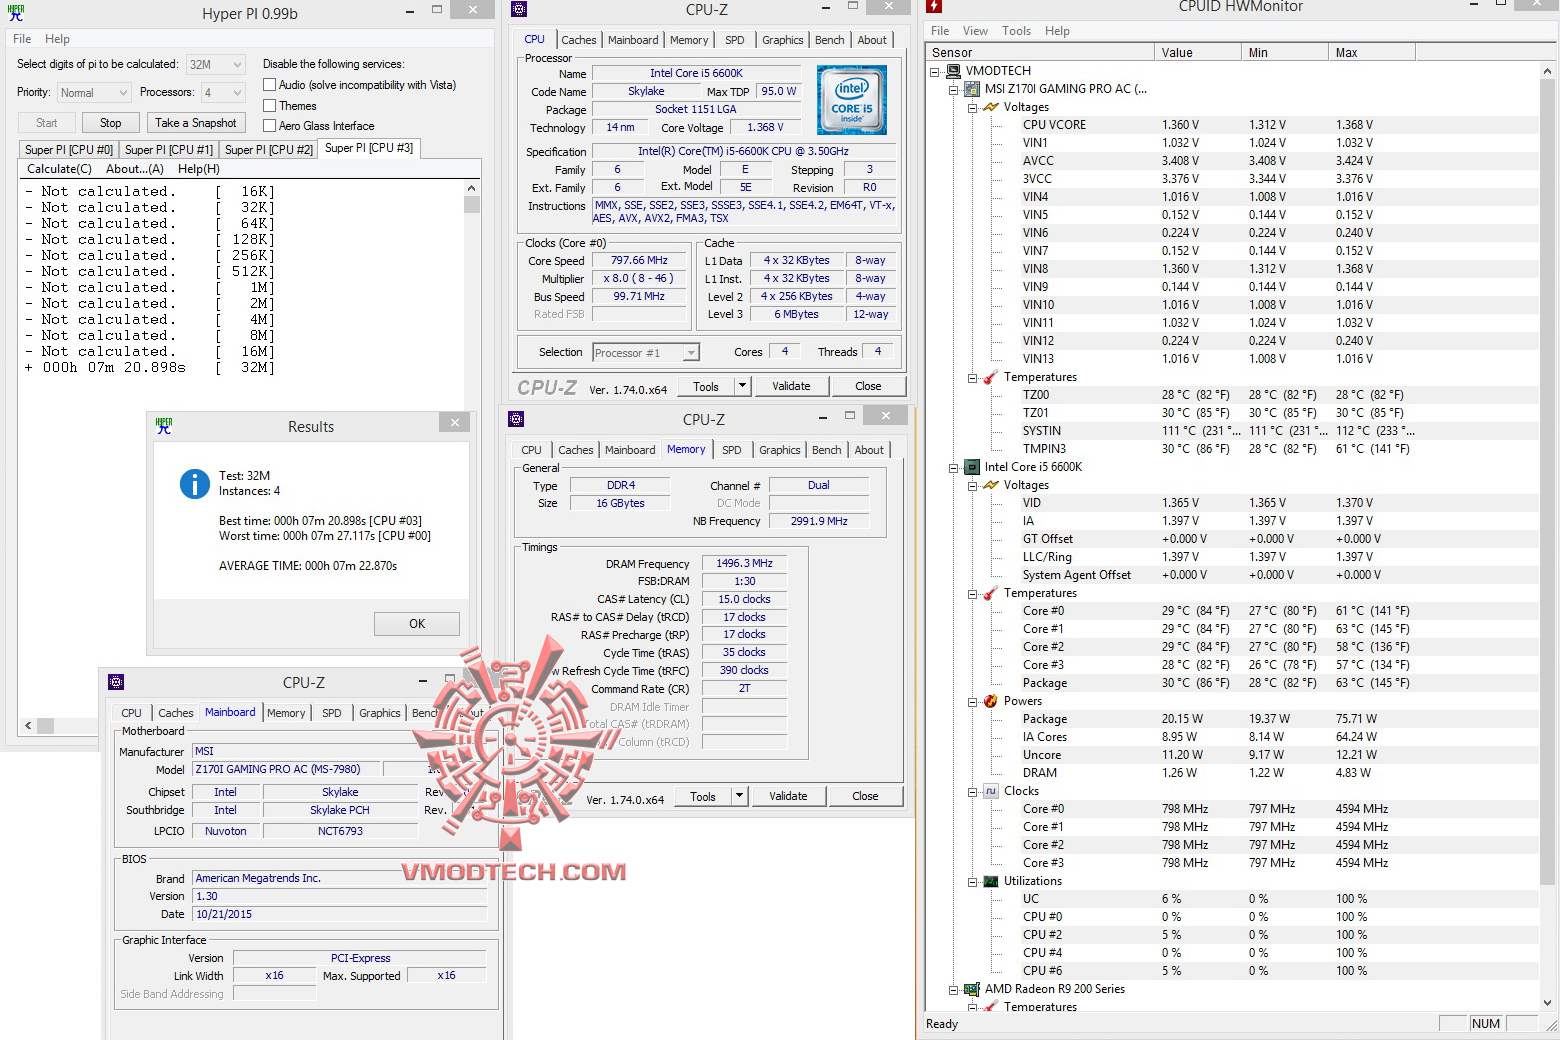
Task: Click the app icon of the CPU-Z window showing the CPU tab
Action: (x=518, y=9)
